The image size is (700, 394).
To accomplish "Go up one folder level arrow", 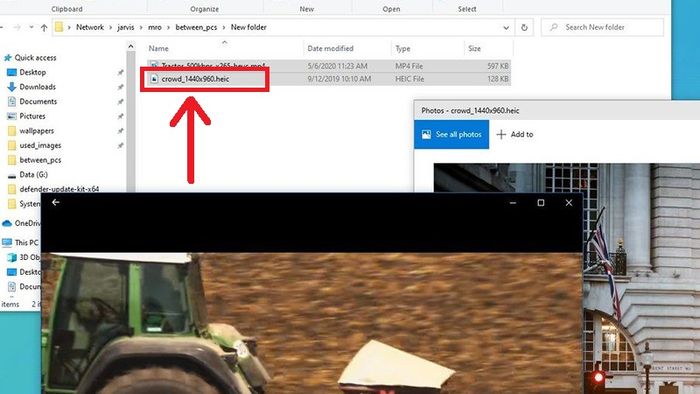I will tap(44, 28).
